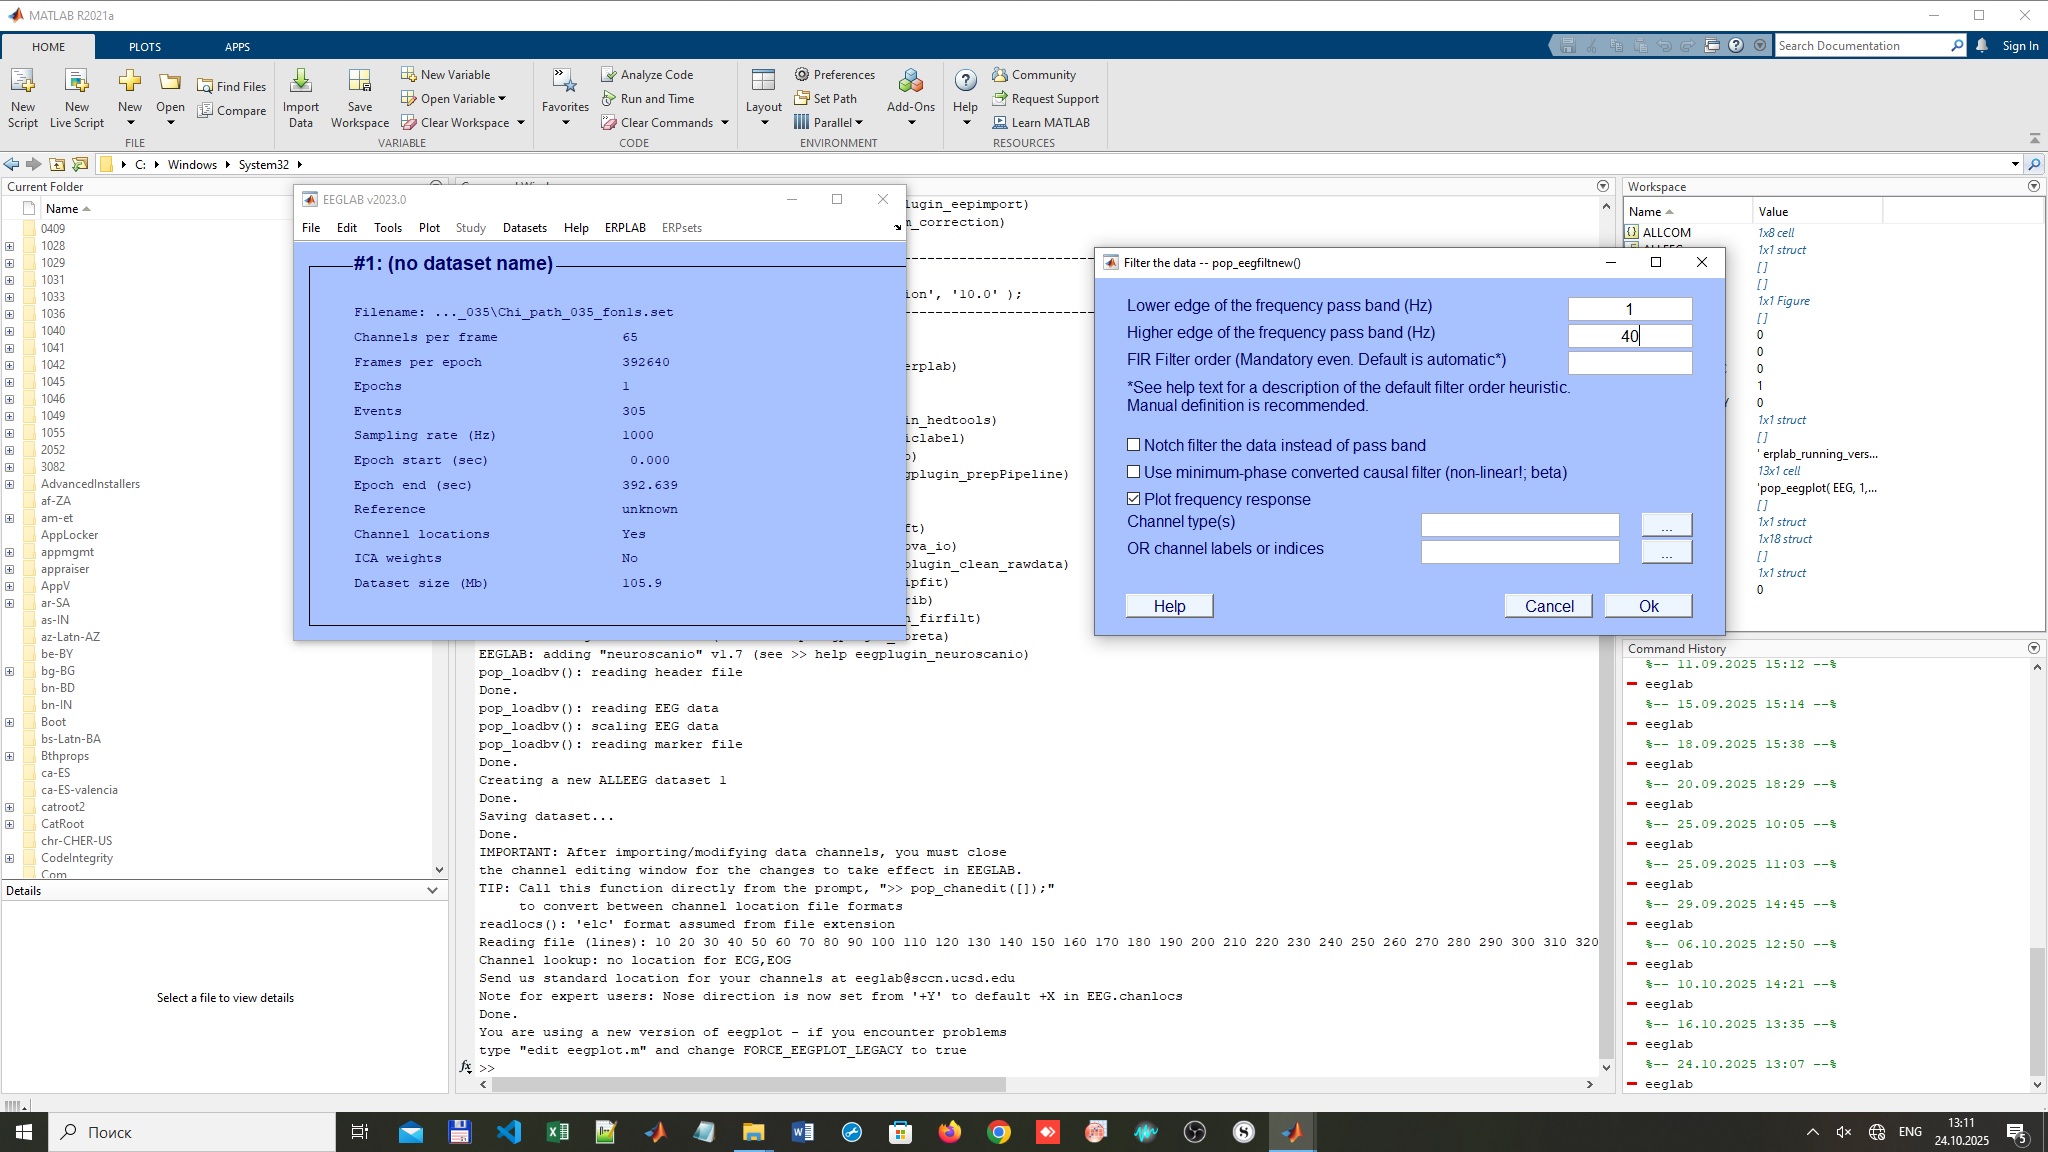
Task: Click the Analyze Code icon
Action: [608, 75]
